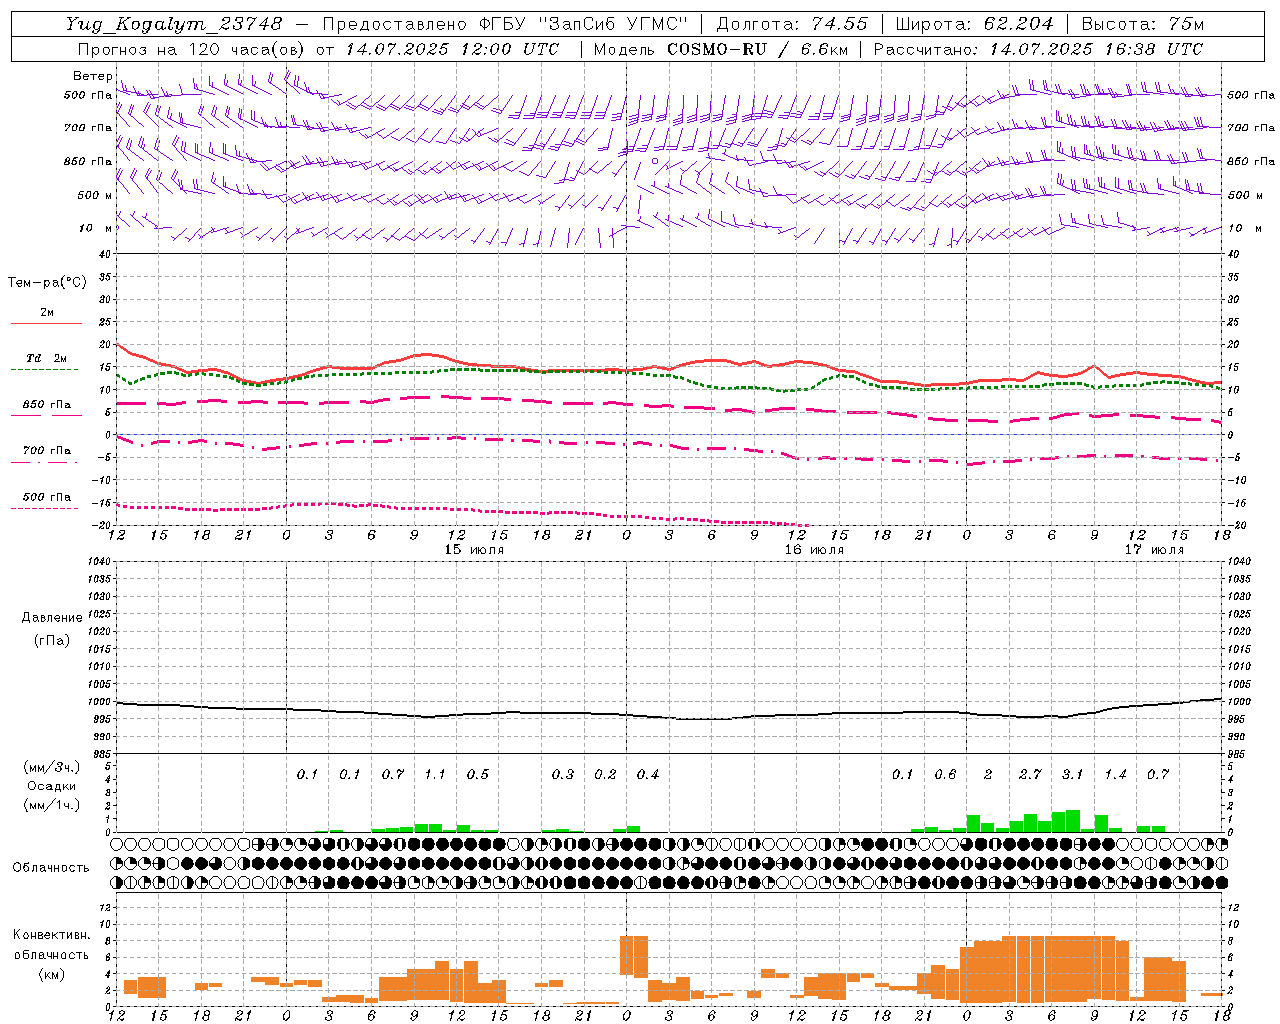1280x1024 pixels.
Task: Click the Ветер wind panel label
Action: 93,76
